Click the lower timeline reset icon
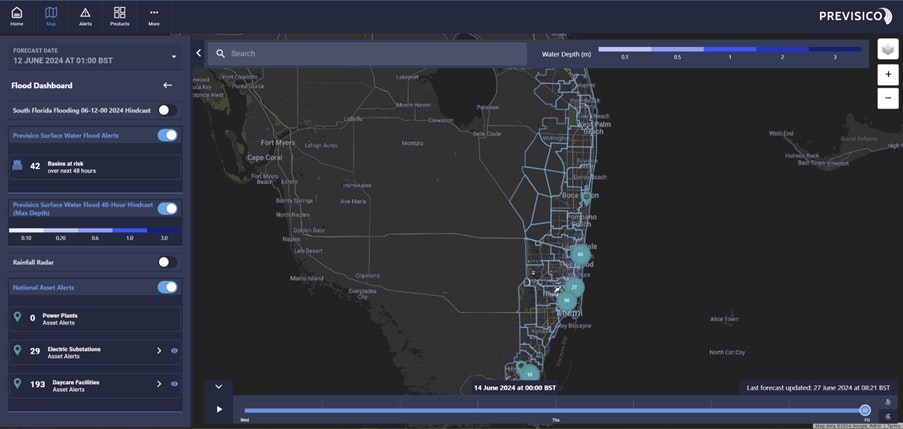903x429 pixels. coord(887,416)
